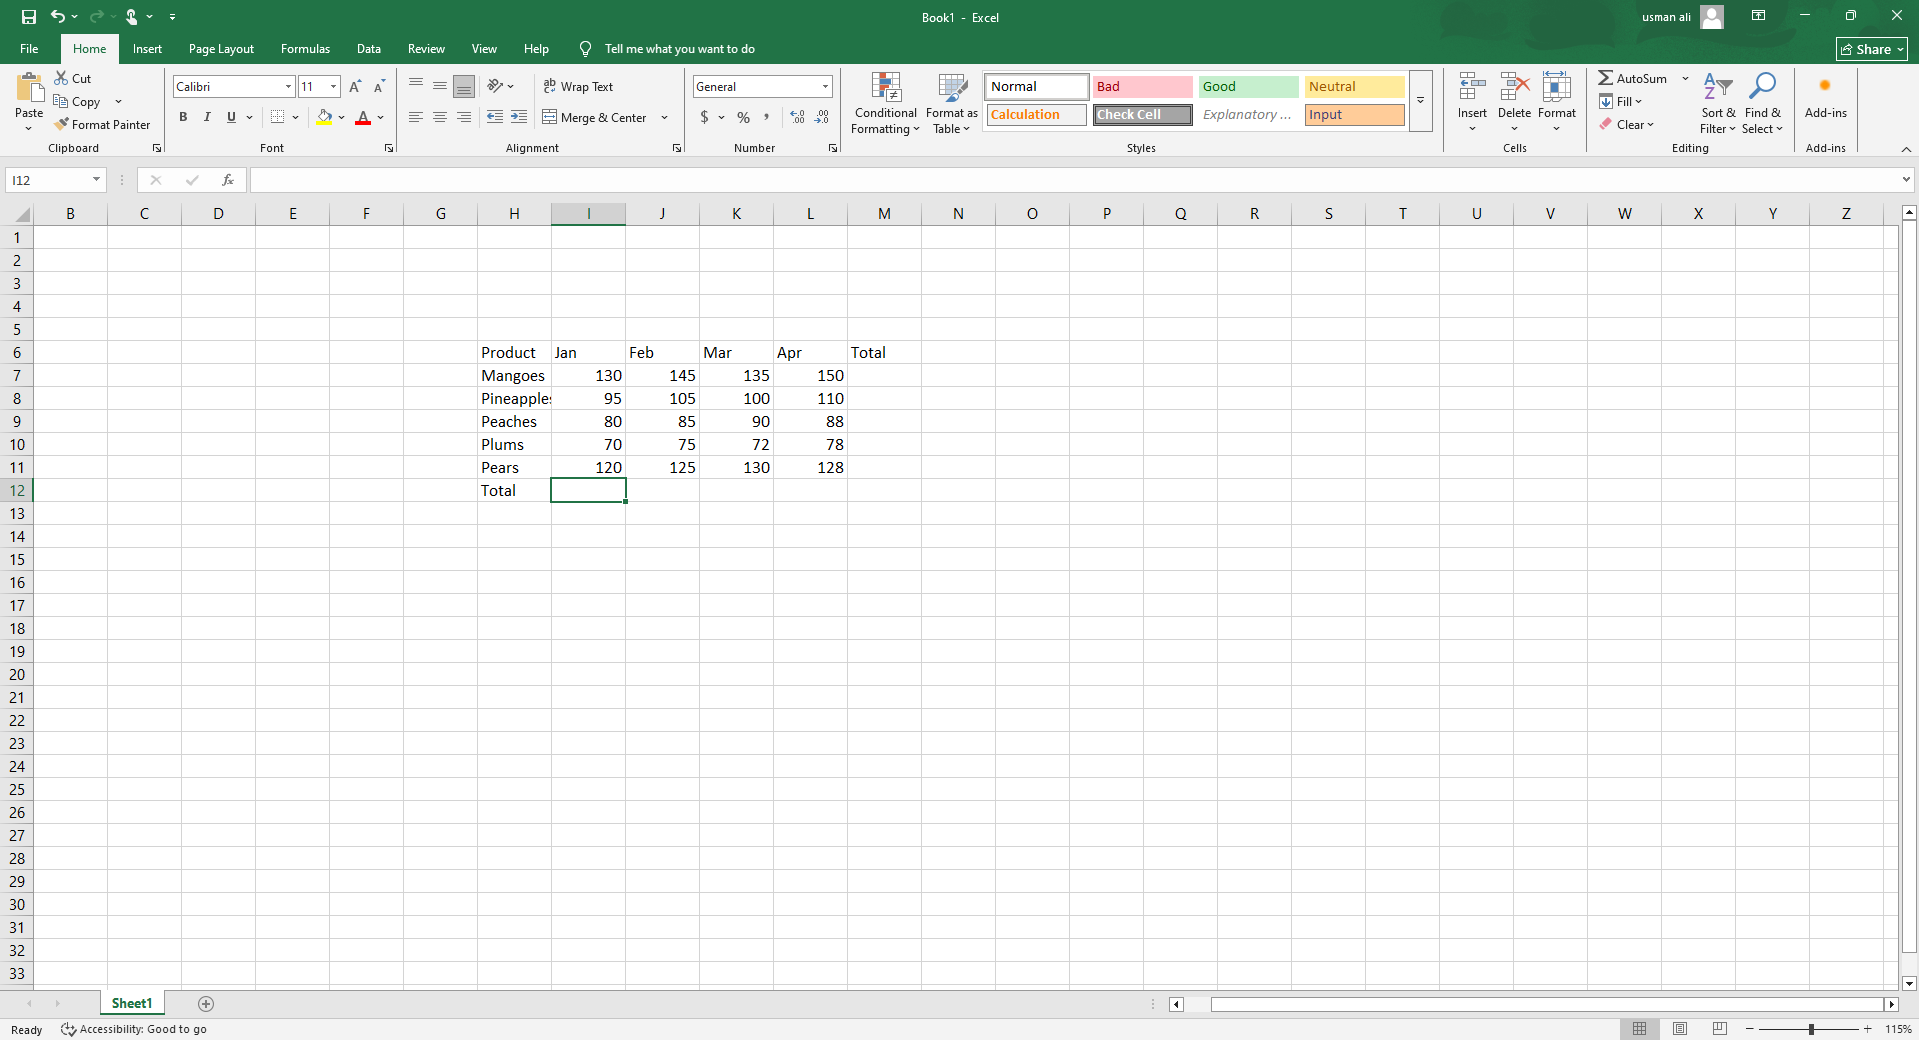Image resolution: width=1919 pixels, height=1040 pixels.
Task: Toggle Italic formatting
Action: [x=207, y=117]
